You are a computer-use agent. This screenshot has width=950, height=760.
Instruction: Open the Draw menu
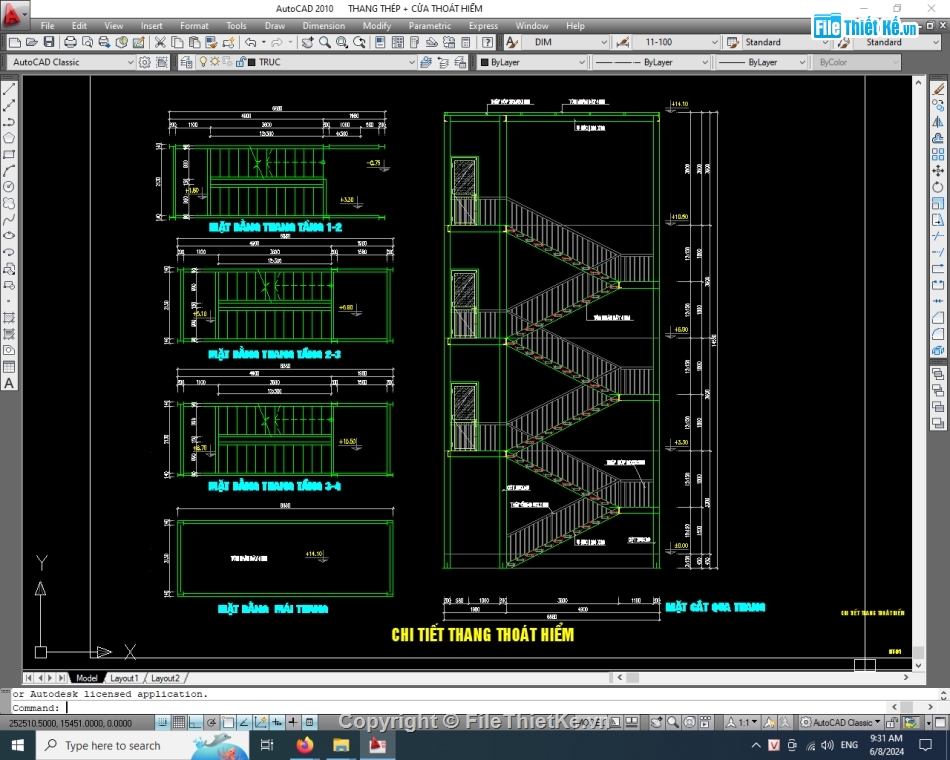pos(274,25)
